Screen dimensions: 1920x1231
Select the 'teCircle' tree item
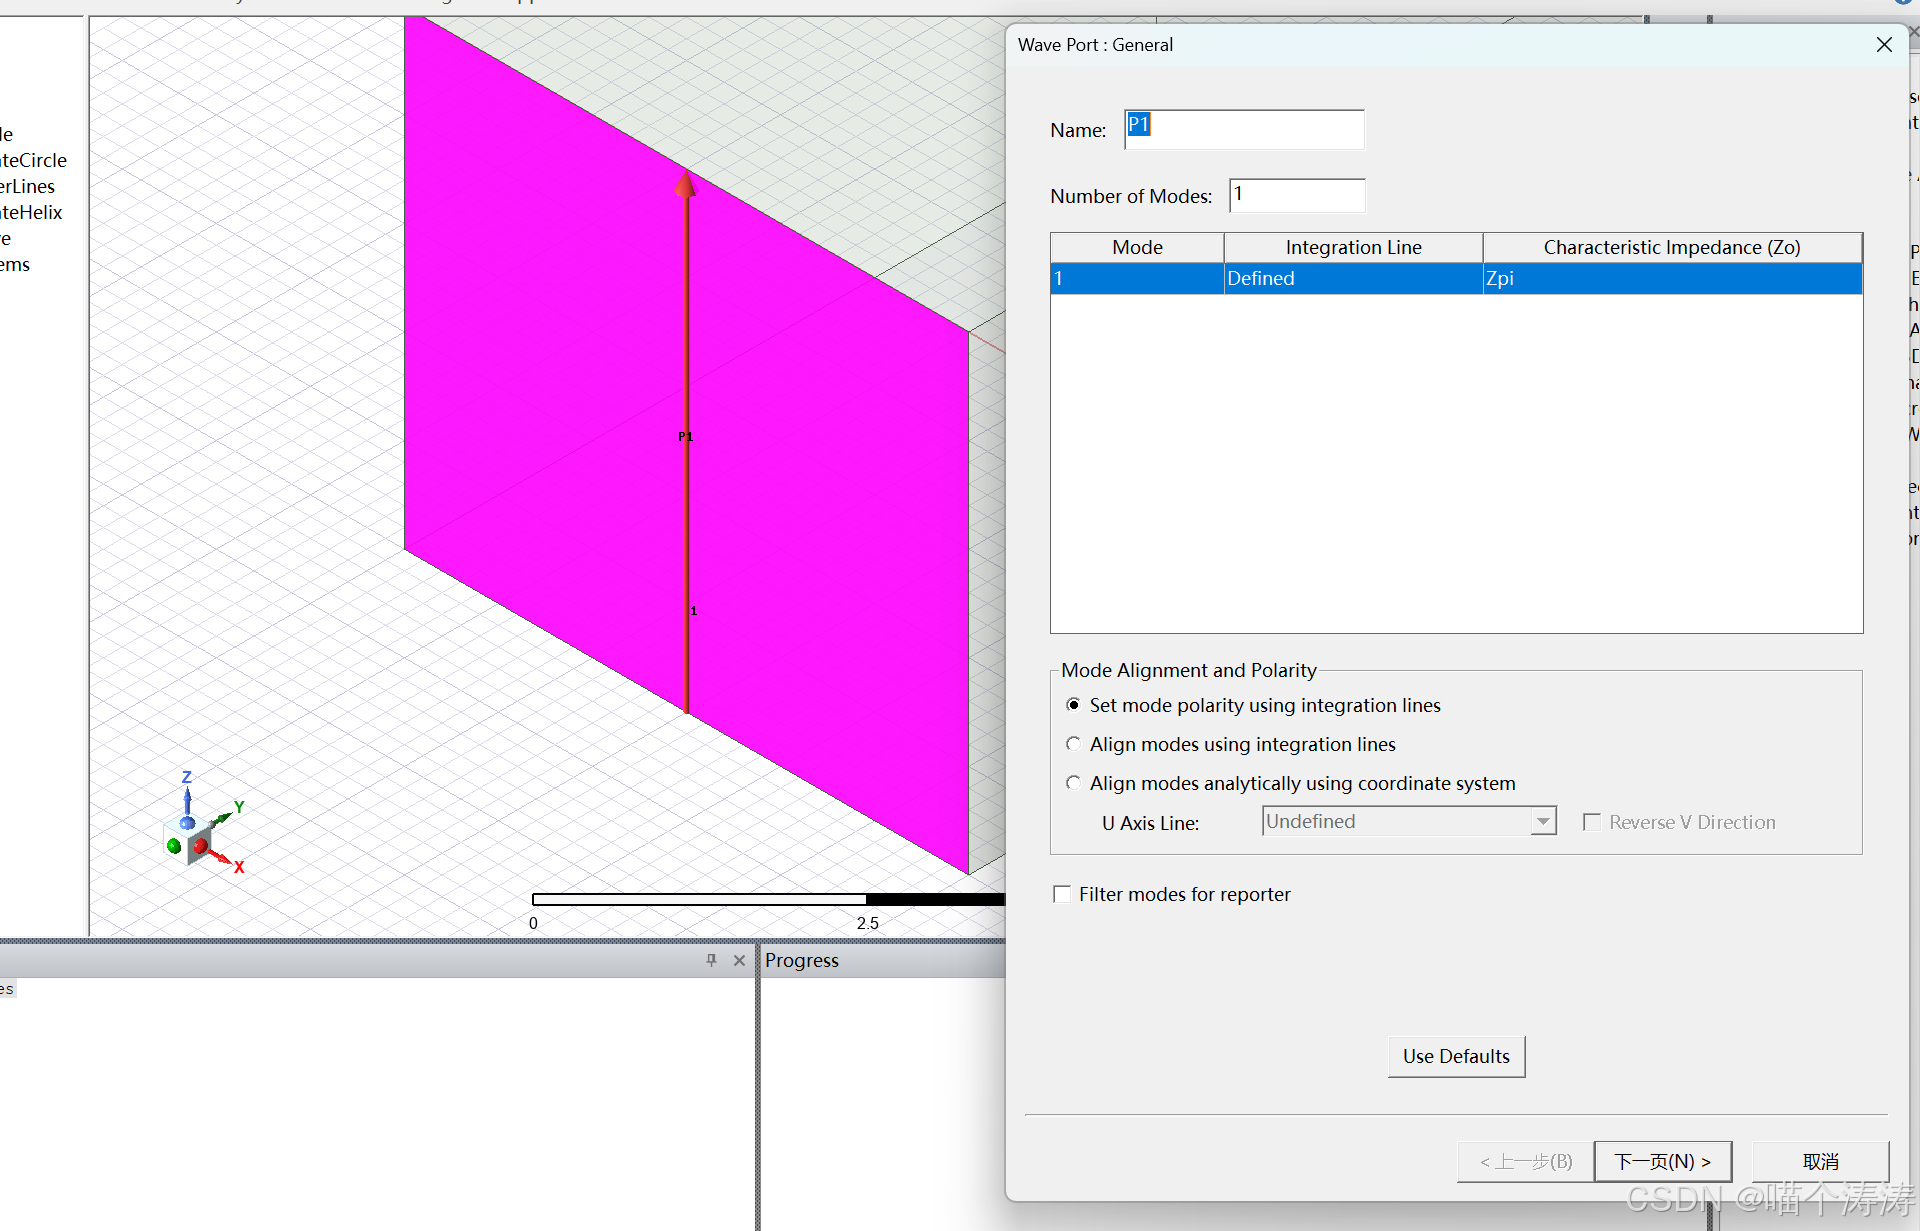coord(33,160)
